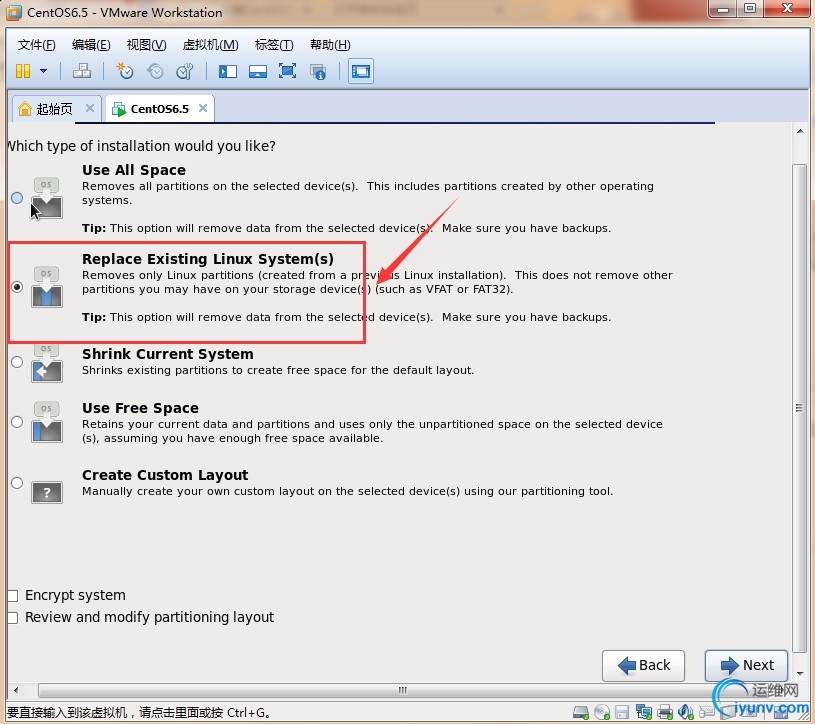Select the Create Custom Layout radio button
Viewport: 815px width, 724px height.
pos(17,483)
